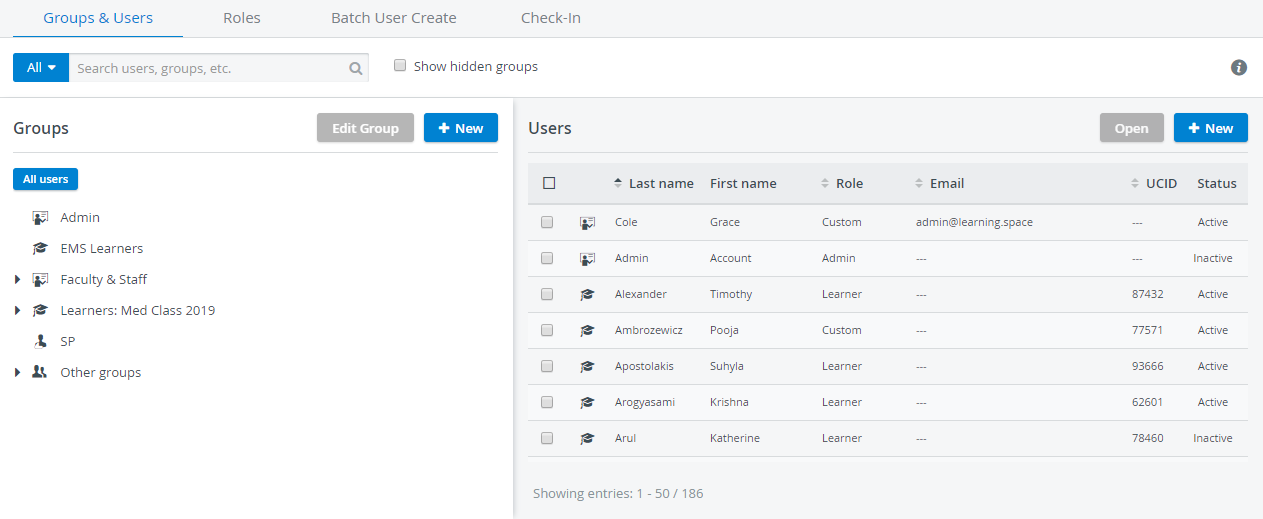
Task: Click the Admin group presenter icon
Action: tap(40, 217)
